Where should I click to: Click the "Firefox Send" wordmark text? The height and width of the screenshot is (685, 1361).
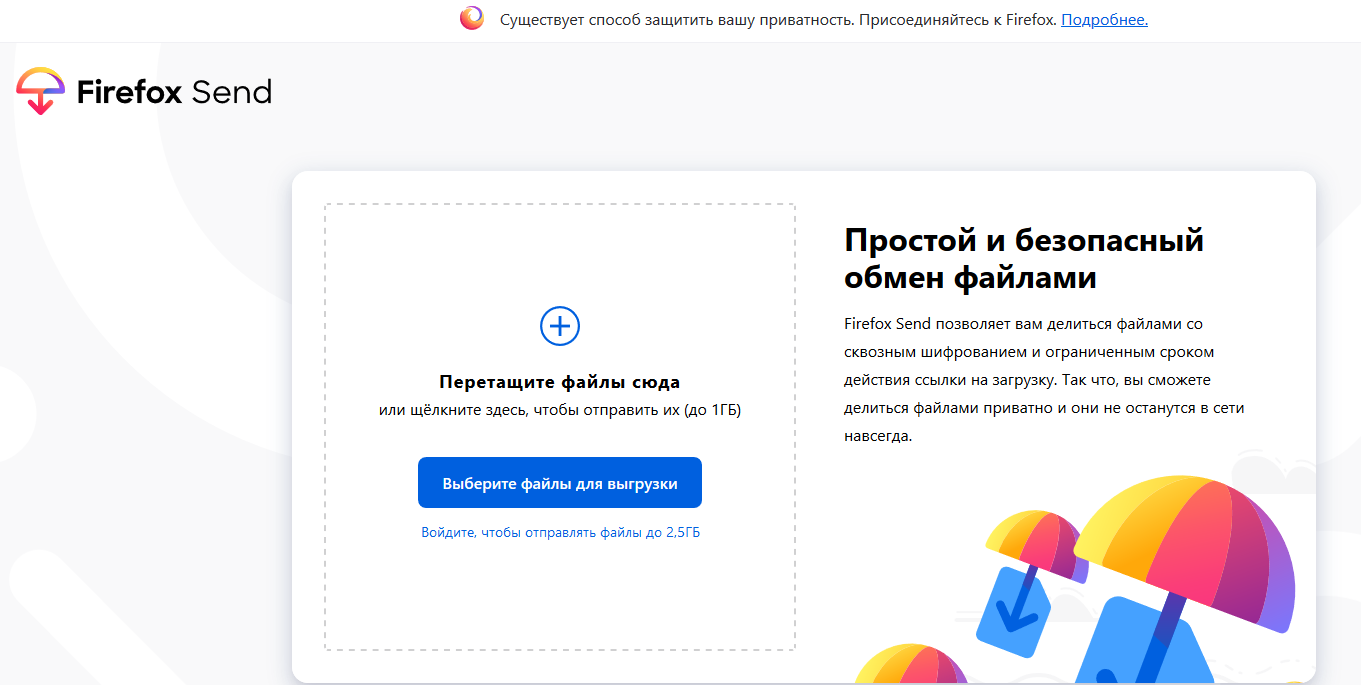[174, 93]
